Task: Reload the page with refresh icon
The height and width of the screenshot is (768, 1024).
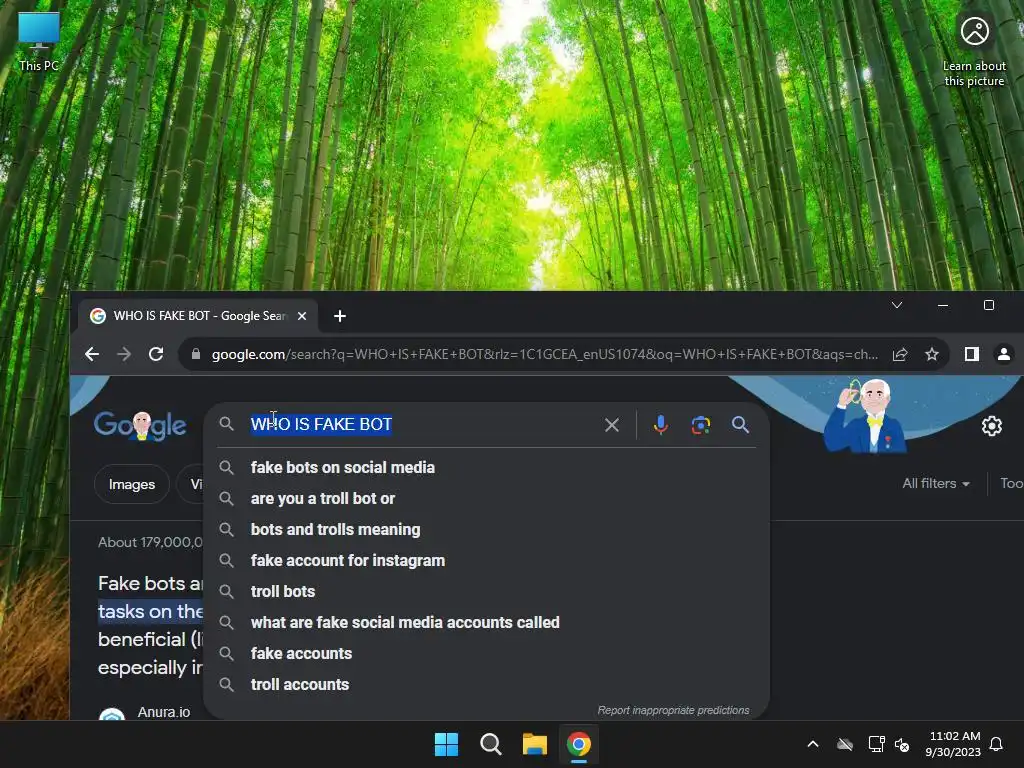Action: [155, 354]
